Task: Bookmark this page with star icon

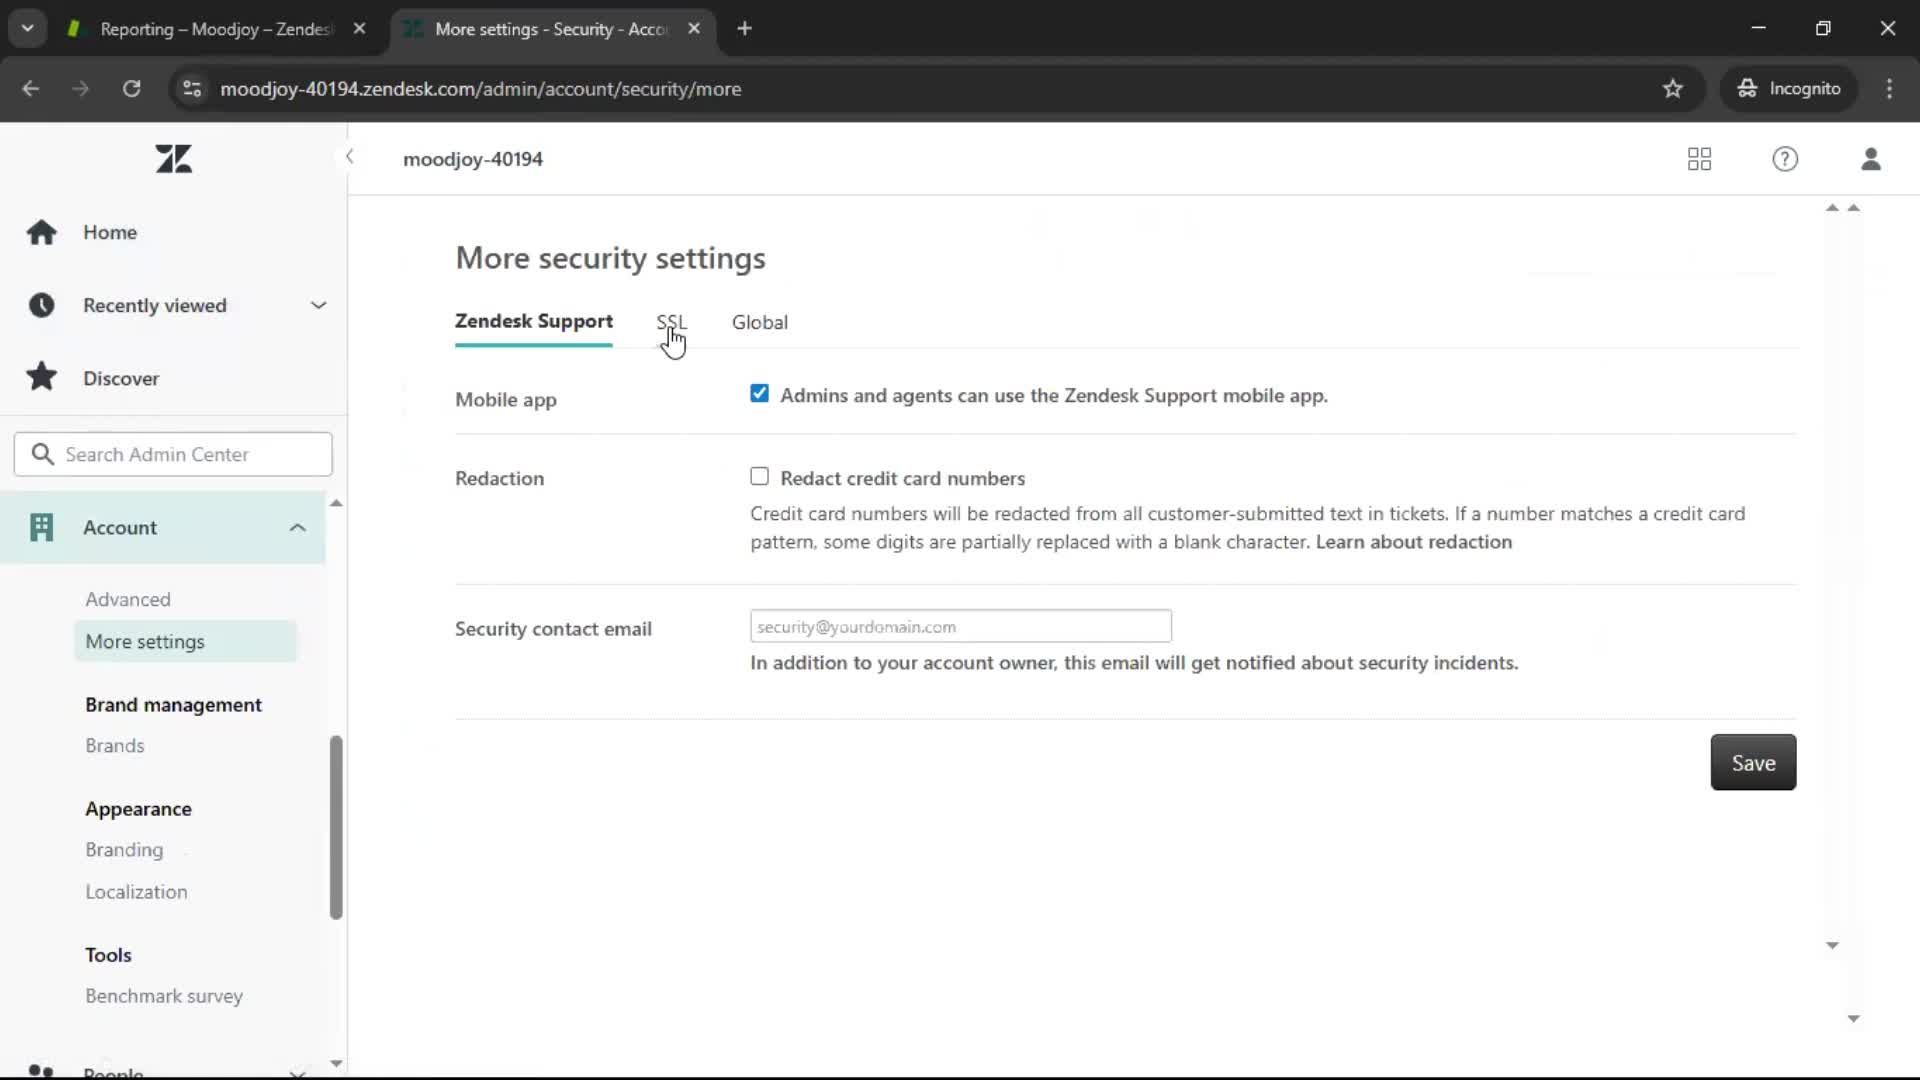Action: point(1673,89)
